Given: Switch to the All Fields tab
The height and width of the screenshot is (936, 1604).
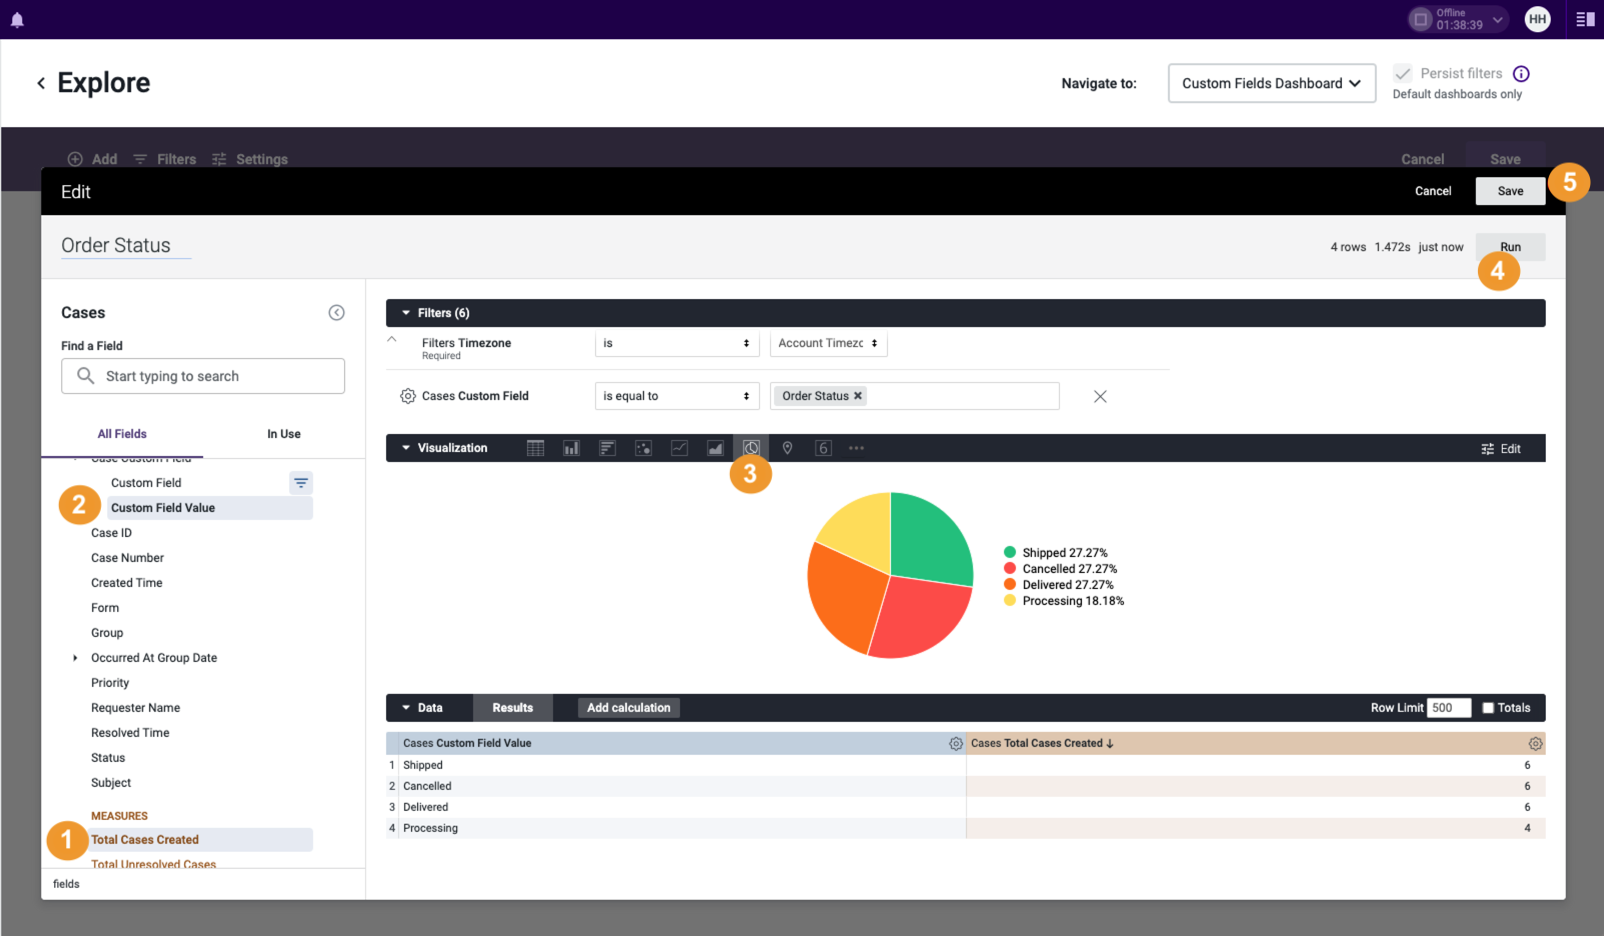Looking at the screenshot, I should [122, 434].
